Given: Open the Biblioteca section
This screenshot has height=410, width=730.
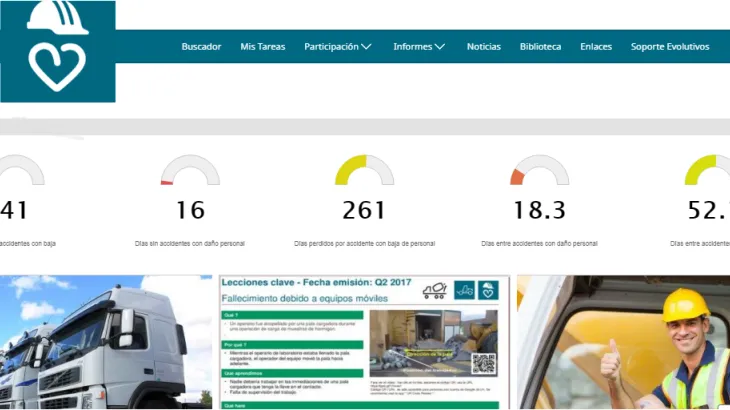Looking at the screenshot, I should tap(541, 47).
